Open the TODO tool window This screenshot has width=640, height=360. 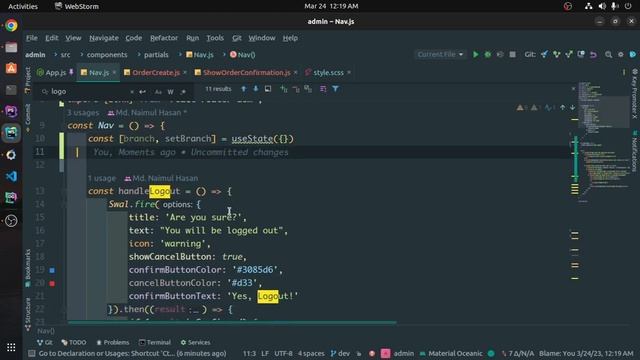(73, 342)
